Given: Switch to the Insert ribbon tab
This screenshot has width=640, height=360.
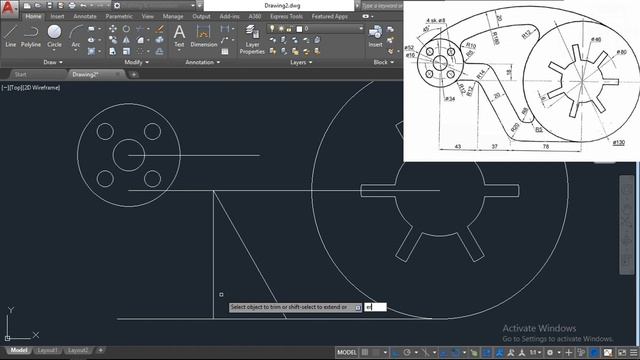Looking at the screenshot, I should click(57, 16).
